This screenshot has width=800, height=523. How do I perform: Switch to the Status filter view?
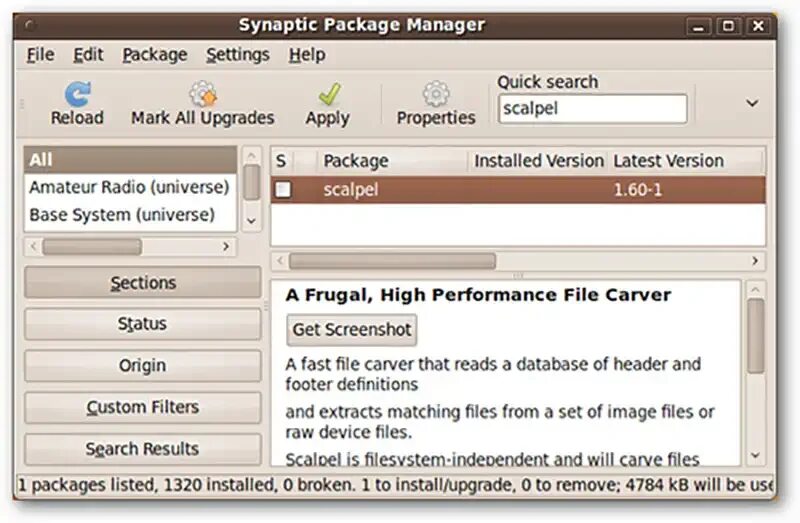143,324
